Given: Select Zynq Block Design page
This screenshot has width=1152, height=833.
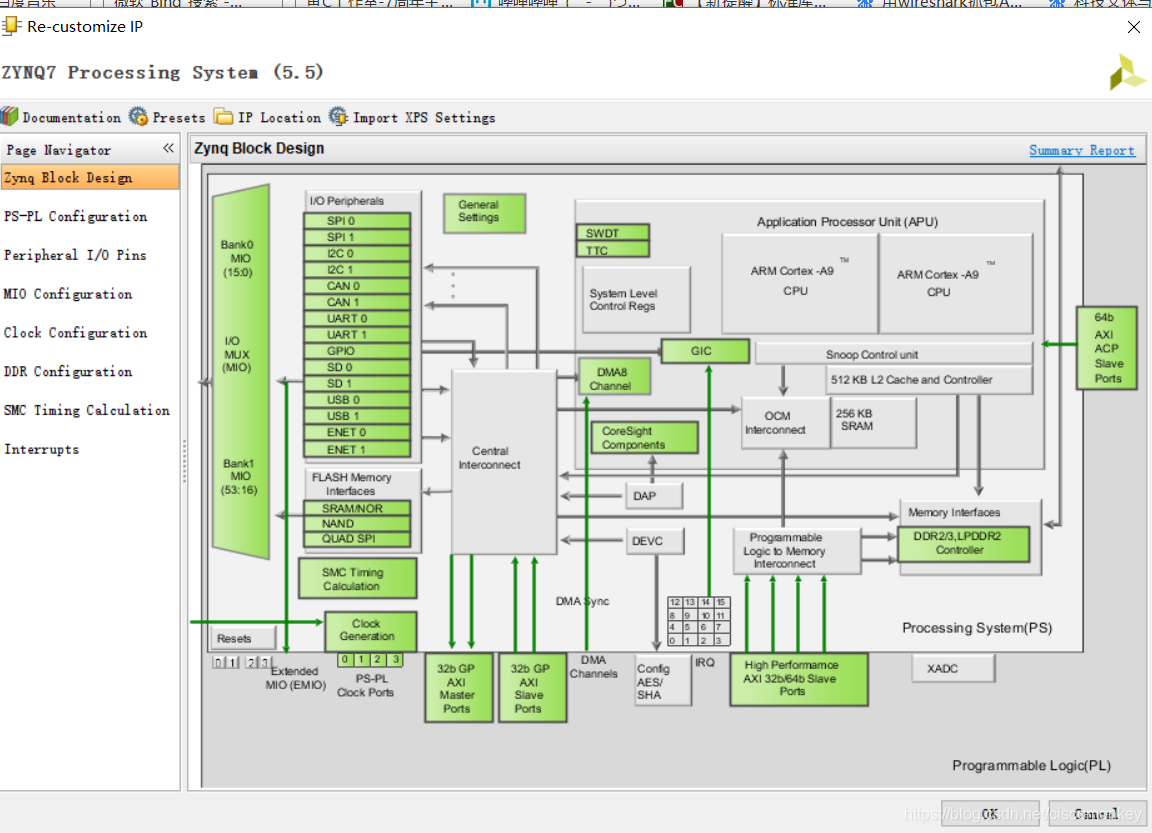Looking at the screenshot, I should 90,178.
